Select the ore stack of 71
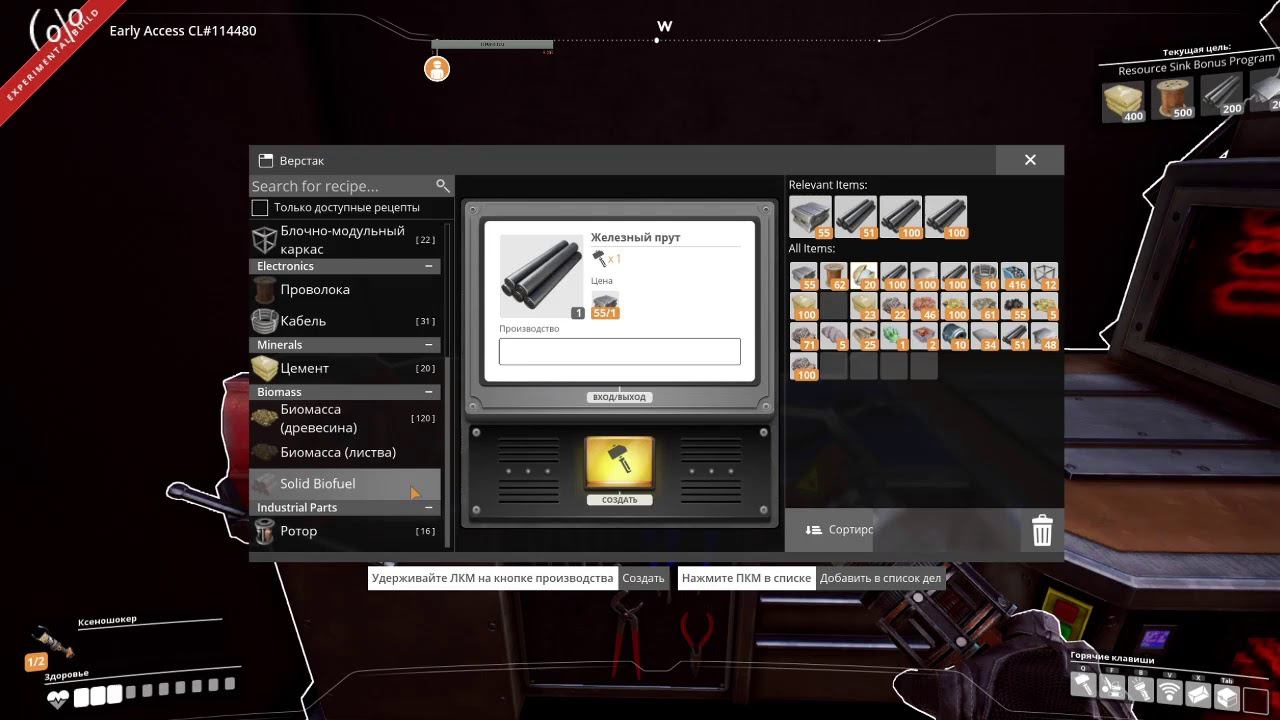This screenshot has width=1280, height=720. [x=804, y=336]
